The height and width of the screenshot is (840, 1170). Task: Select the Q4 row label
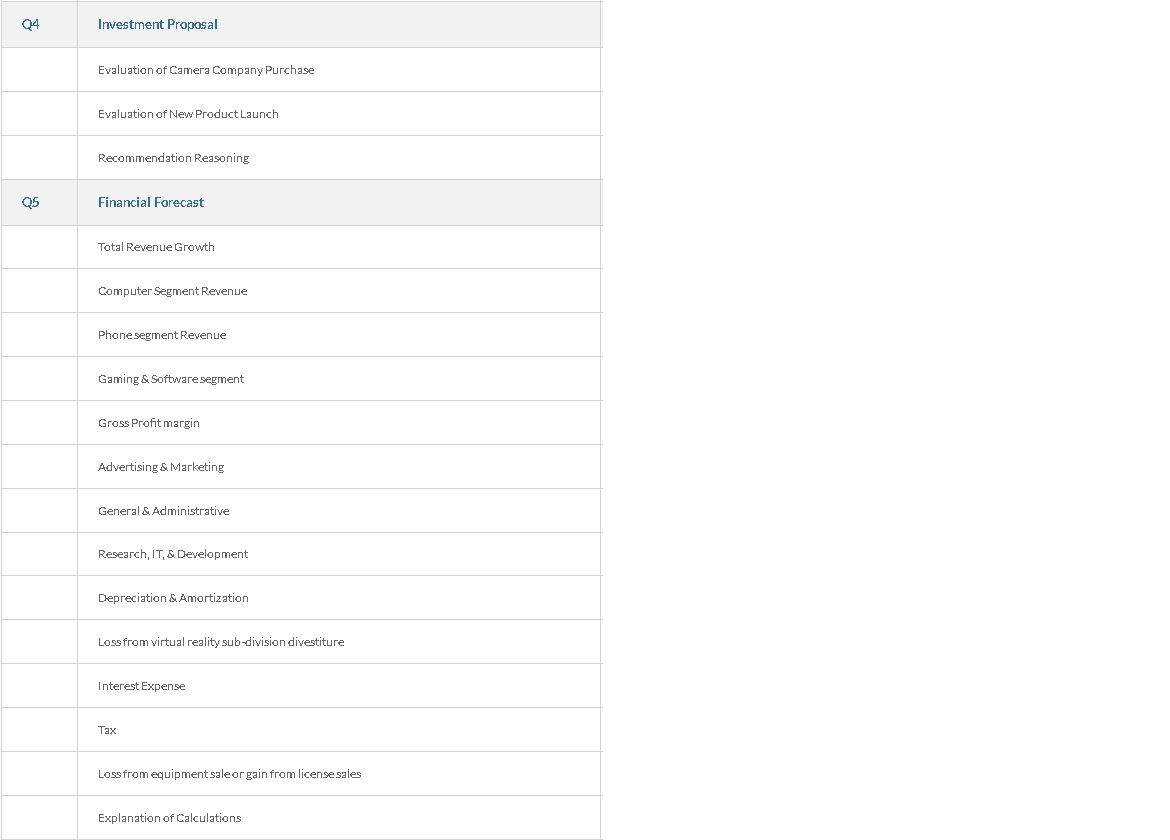pos(31,25)
